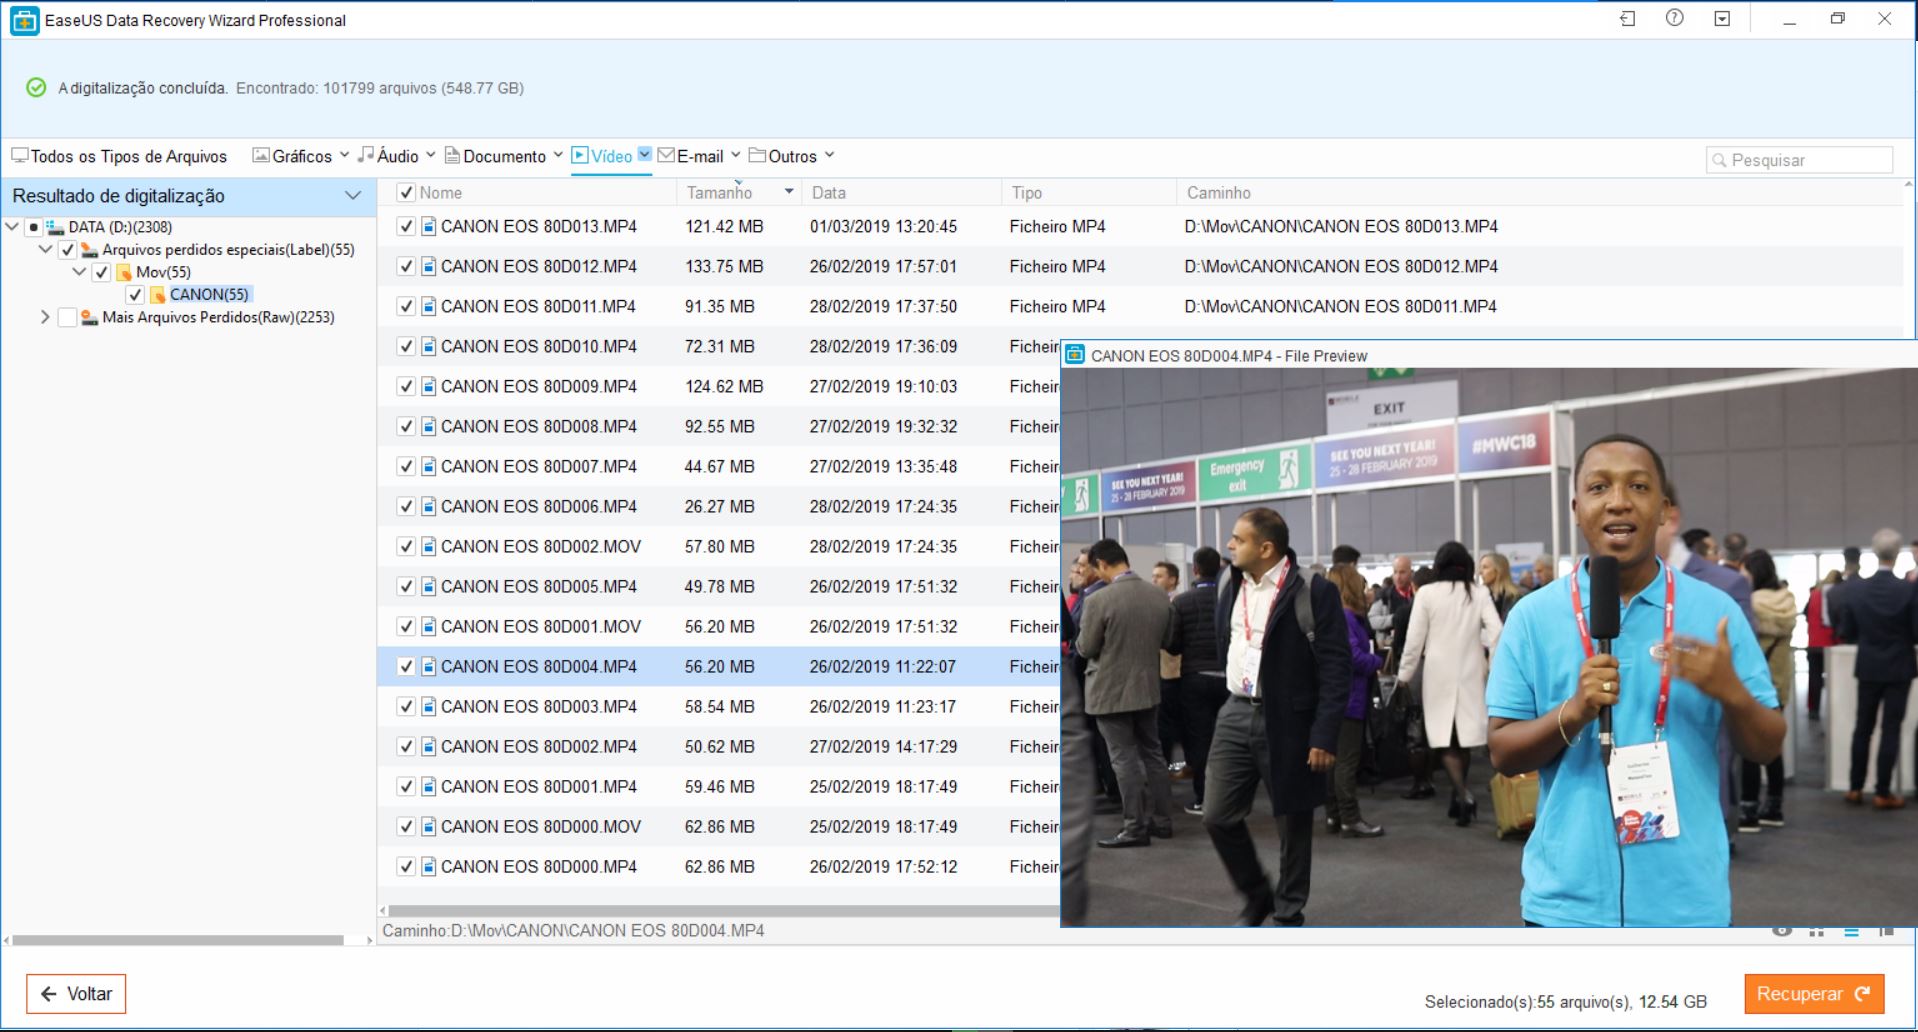Image resolution: width=1918 pixels, height=1032 pixels.
Task: Sort by the Tipo column header
Action: 1088,192
